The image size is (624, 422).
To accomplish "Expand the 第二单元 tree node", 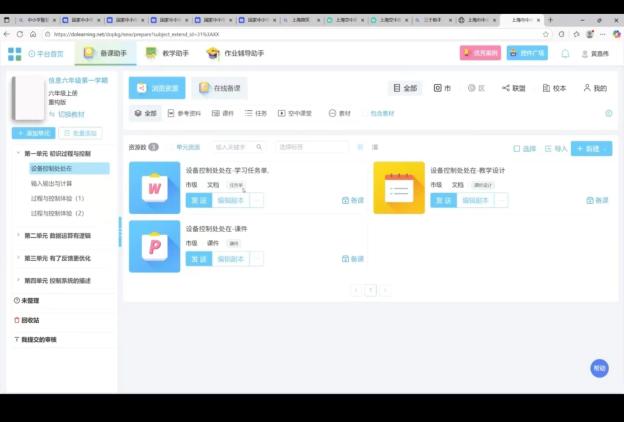I will click(18, 236).
